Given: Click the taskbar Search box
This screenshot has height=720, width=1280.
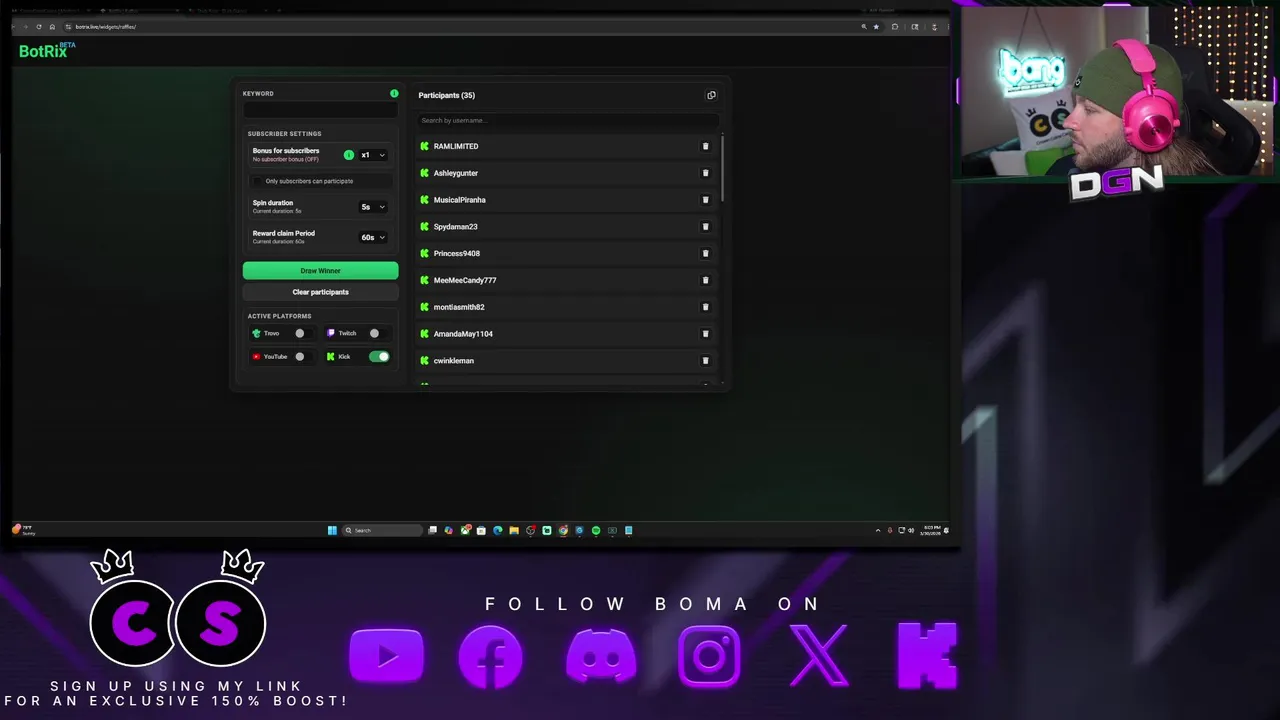Looking at the screenshot, I should click(381, 530).
